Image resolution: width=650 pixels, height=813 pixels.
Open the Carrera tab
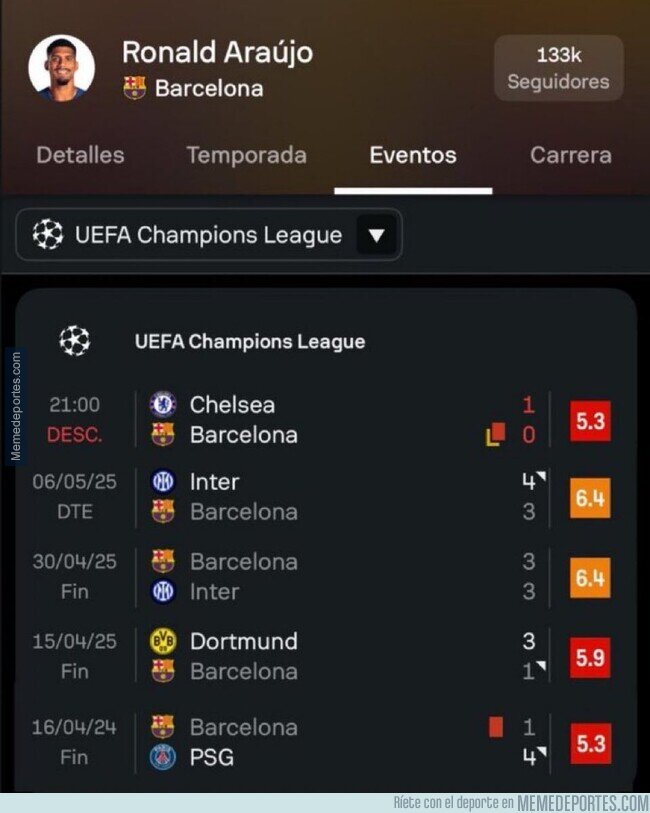coord(570,156)
